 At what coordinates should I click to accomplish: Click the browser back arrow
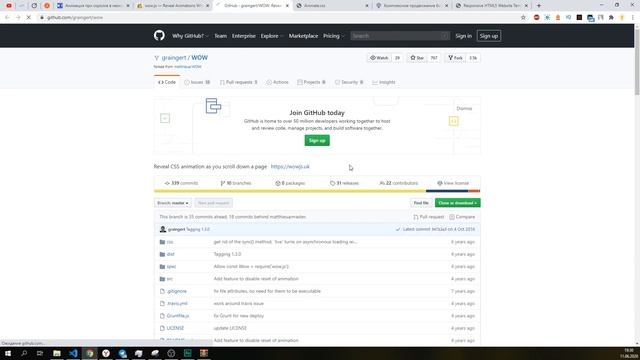tap(7, 18)
